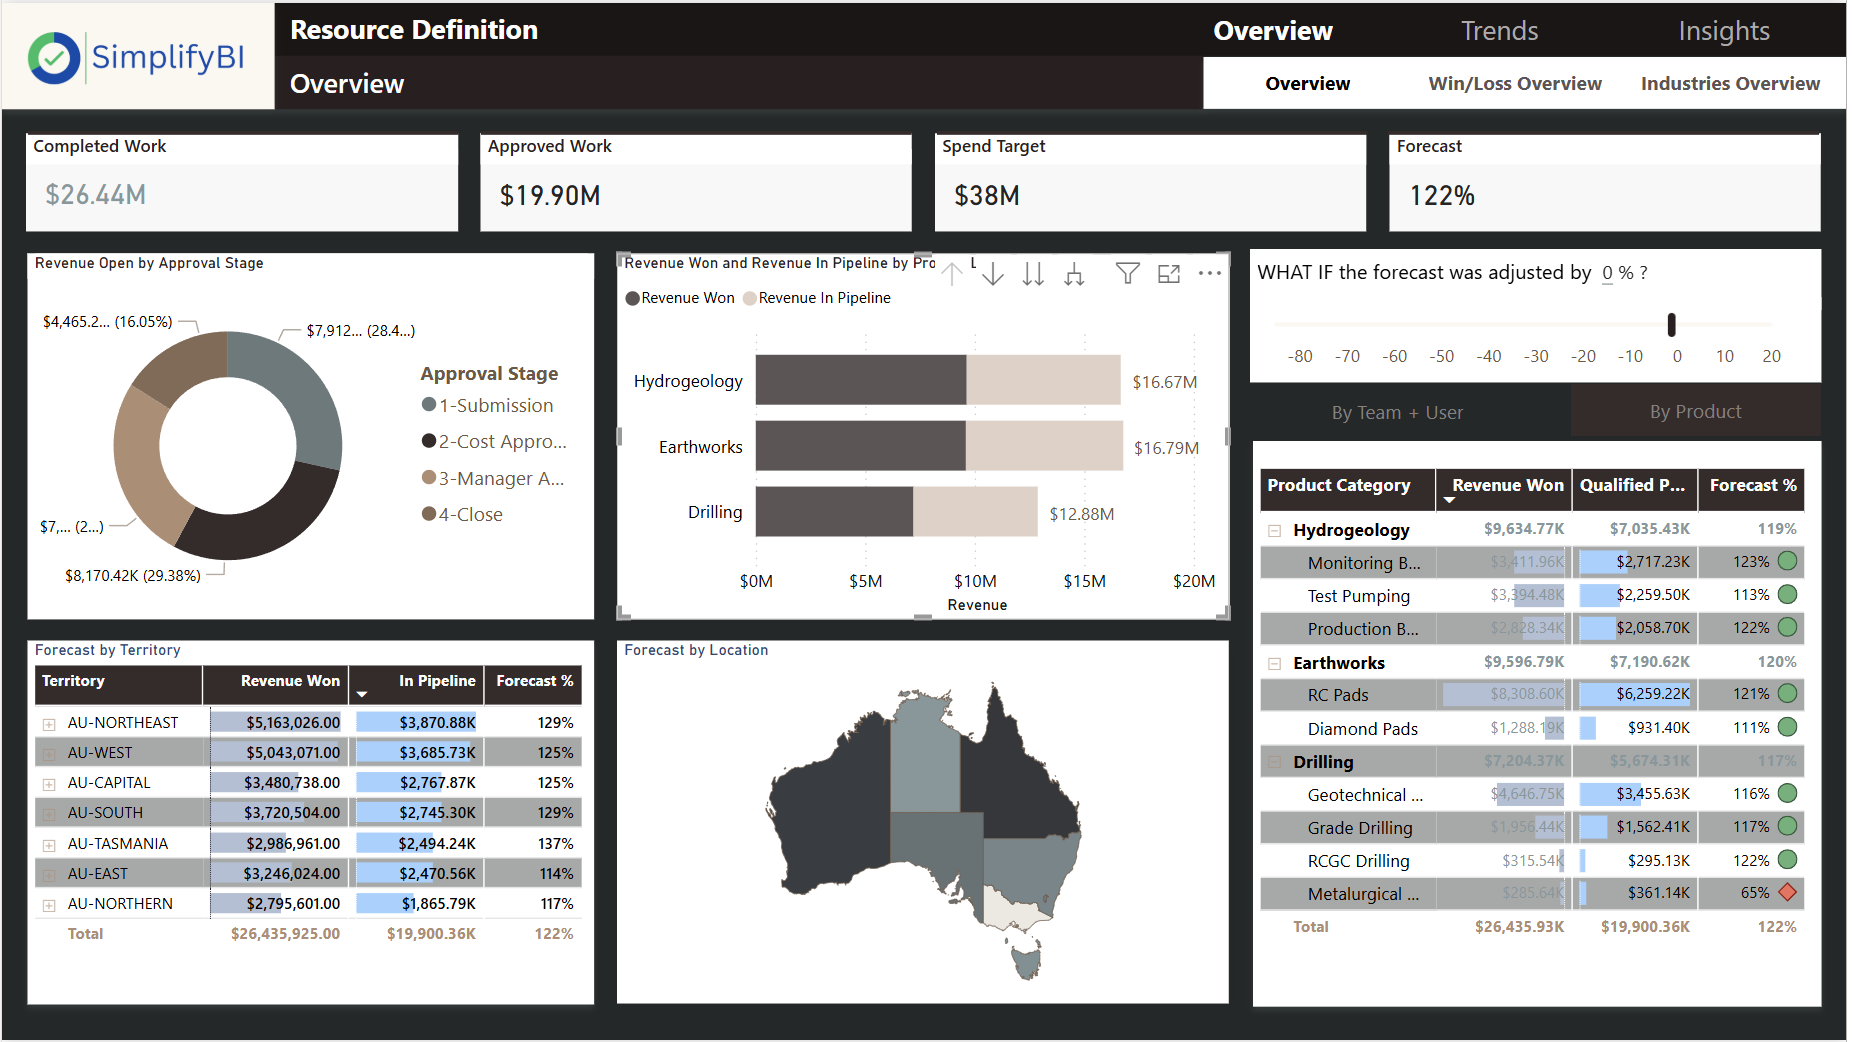The image size is (1852, 1042).
Task: Open the Win/Loss Overview sub-tab
Action: point(1514,84)
